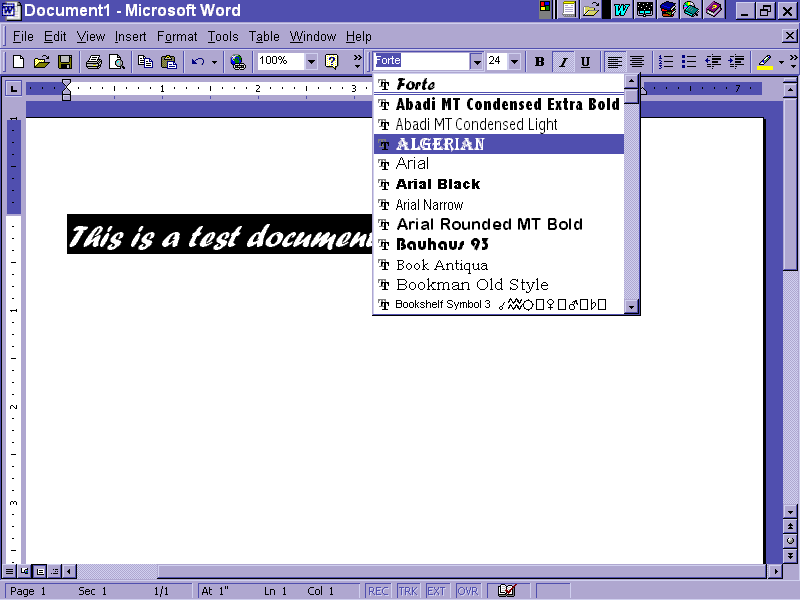Click the Increase Indent icon
800x600 pixels.
[x=737, y=62]
